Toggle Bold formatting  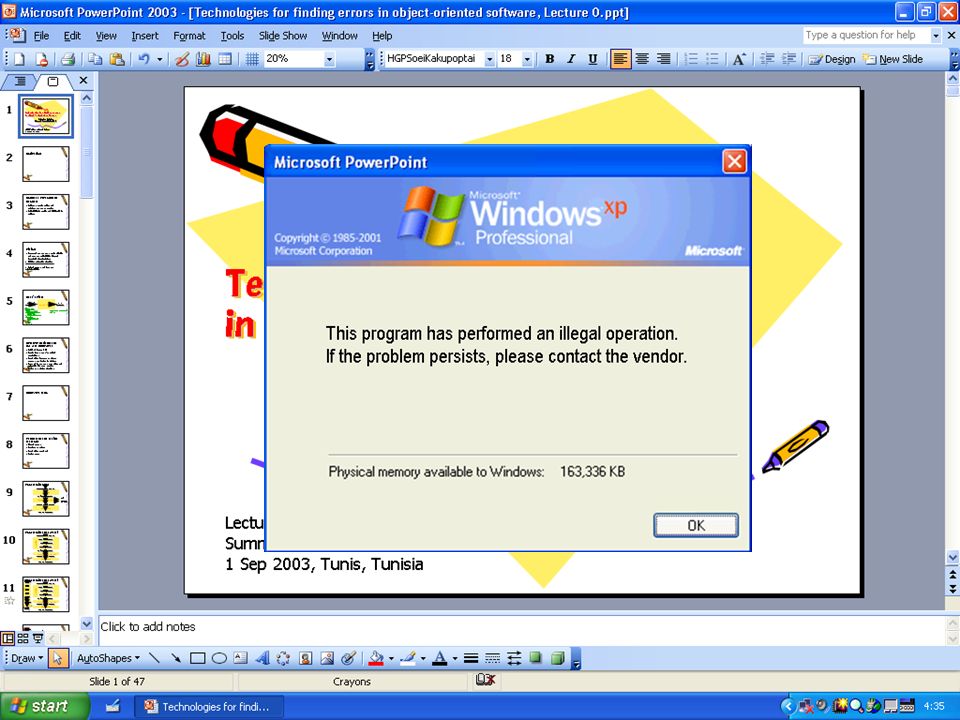click(x=550, y=59)
